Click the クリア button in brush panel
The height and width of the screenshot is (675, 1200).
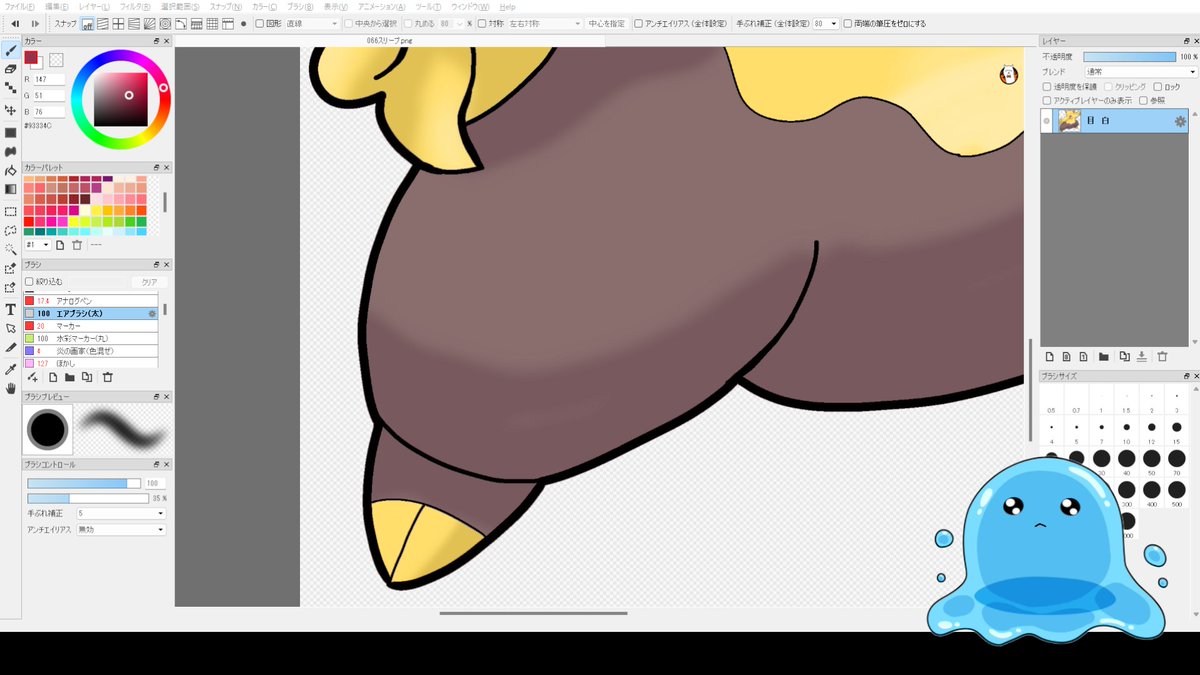coord(149,282)
